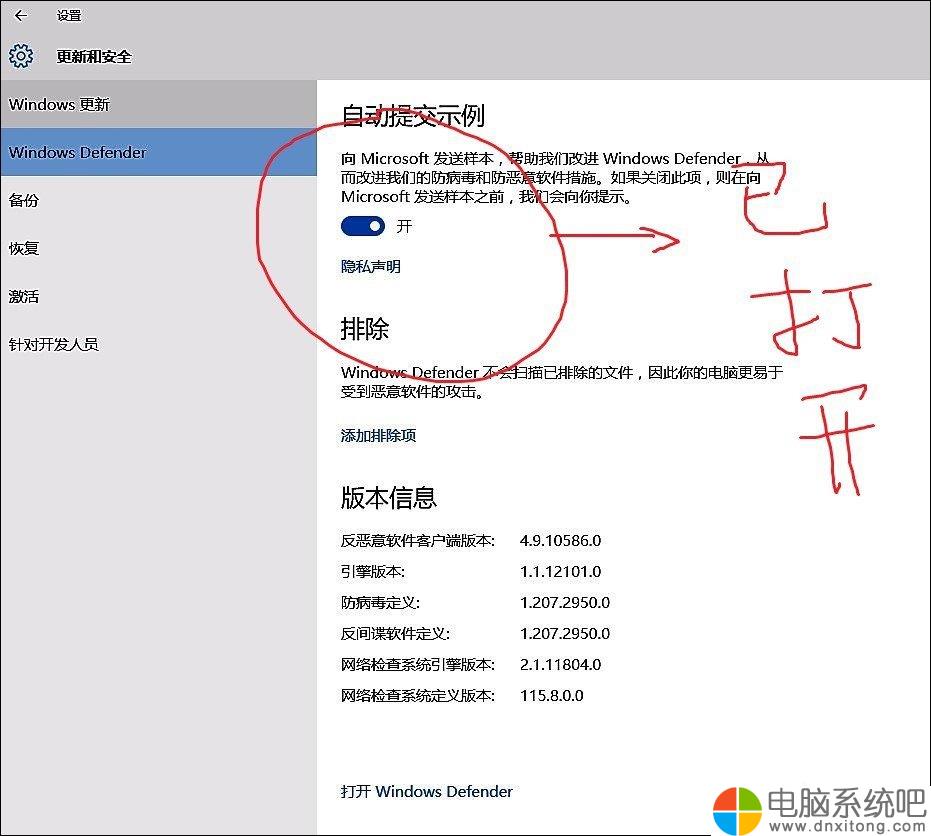Click the 打开 Windows Defender link
The image size is (931, 836).
pos(426,791)
